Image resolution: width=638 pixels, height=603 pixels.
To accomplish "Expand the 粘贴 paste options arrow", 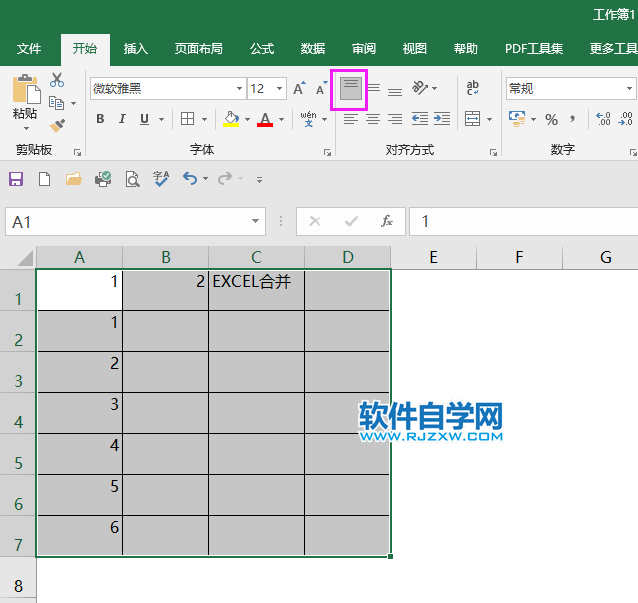I will (x=26, y=129).
